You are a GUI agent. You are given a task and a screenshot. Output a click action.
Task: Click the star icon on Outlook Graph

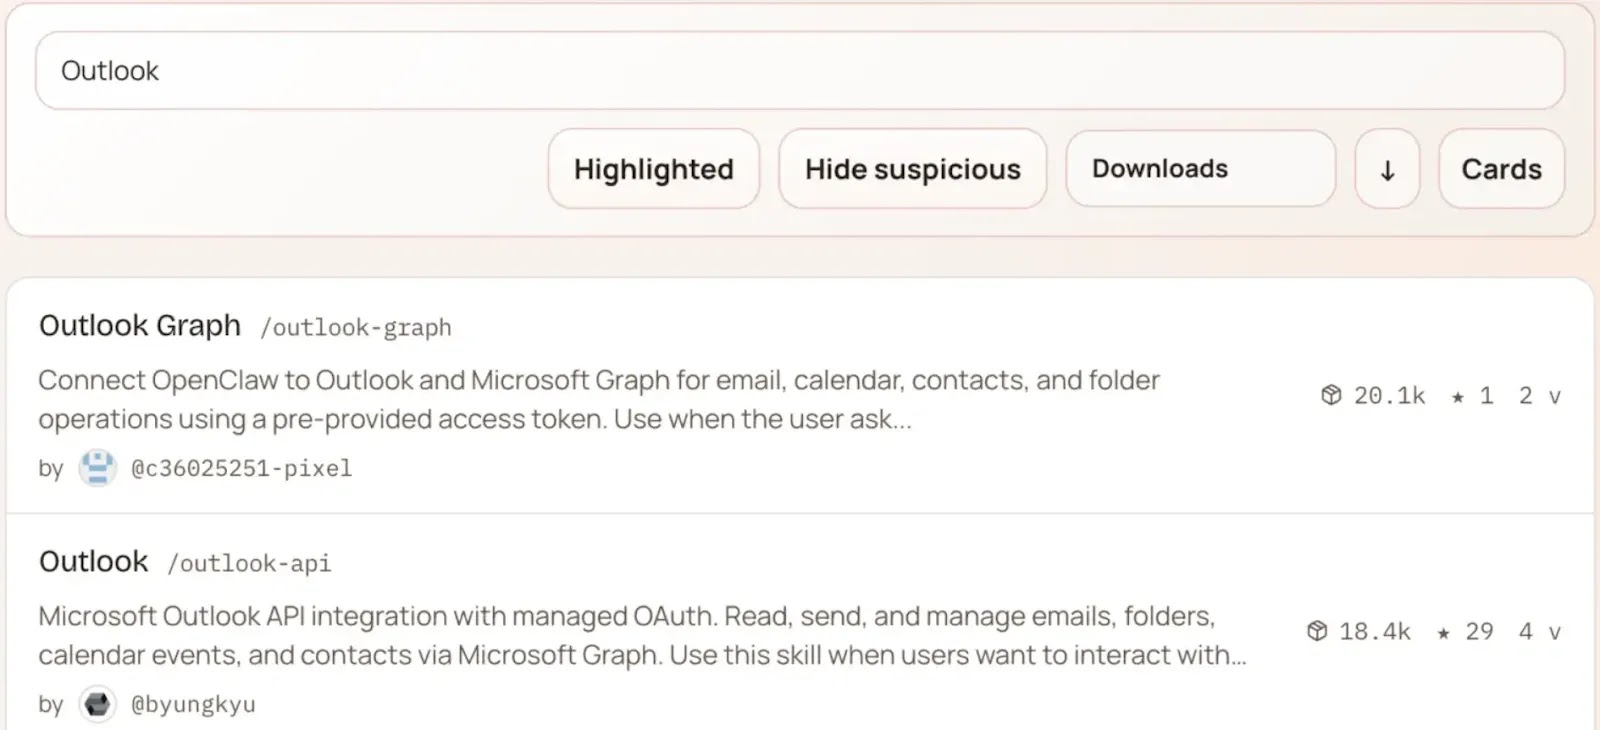1458,397
